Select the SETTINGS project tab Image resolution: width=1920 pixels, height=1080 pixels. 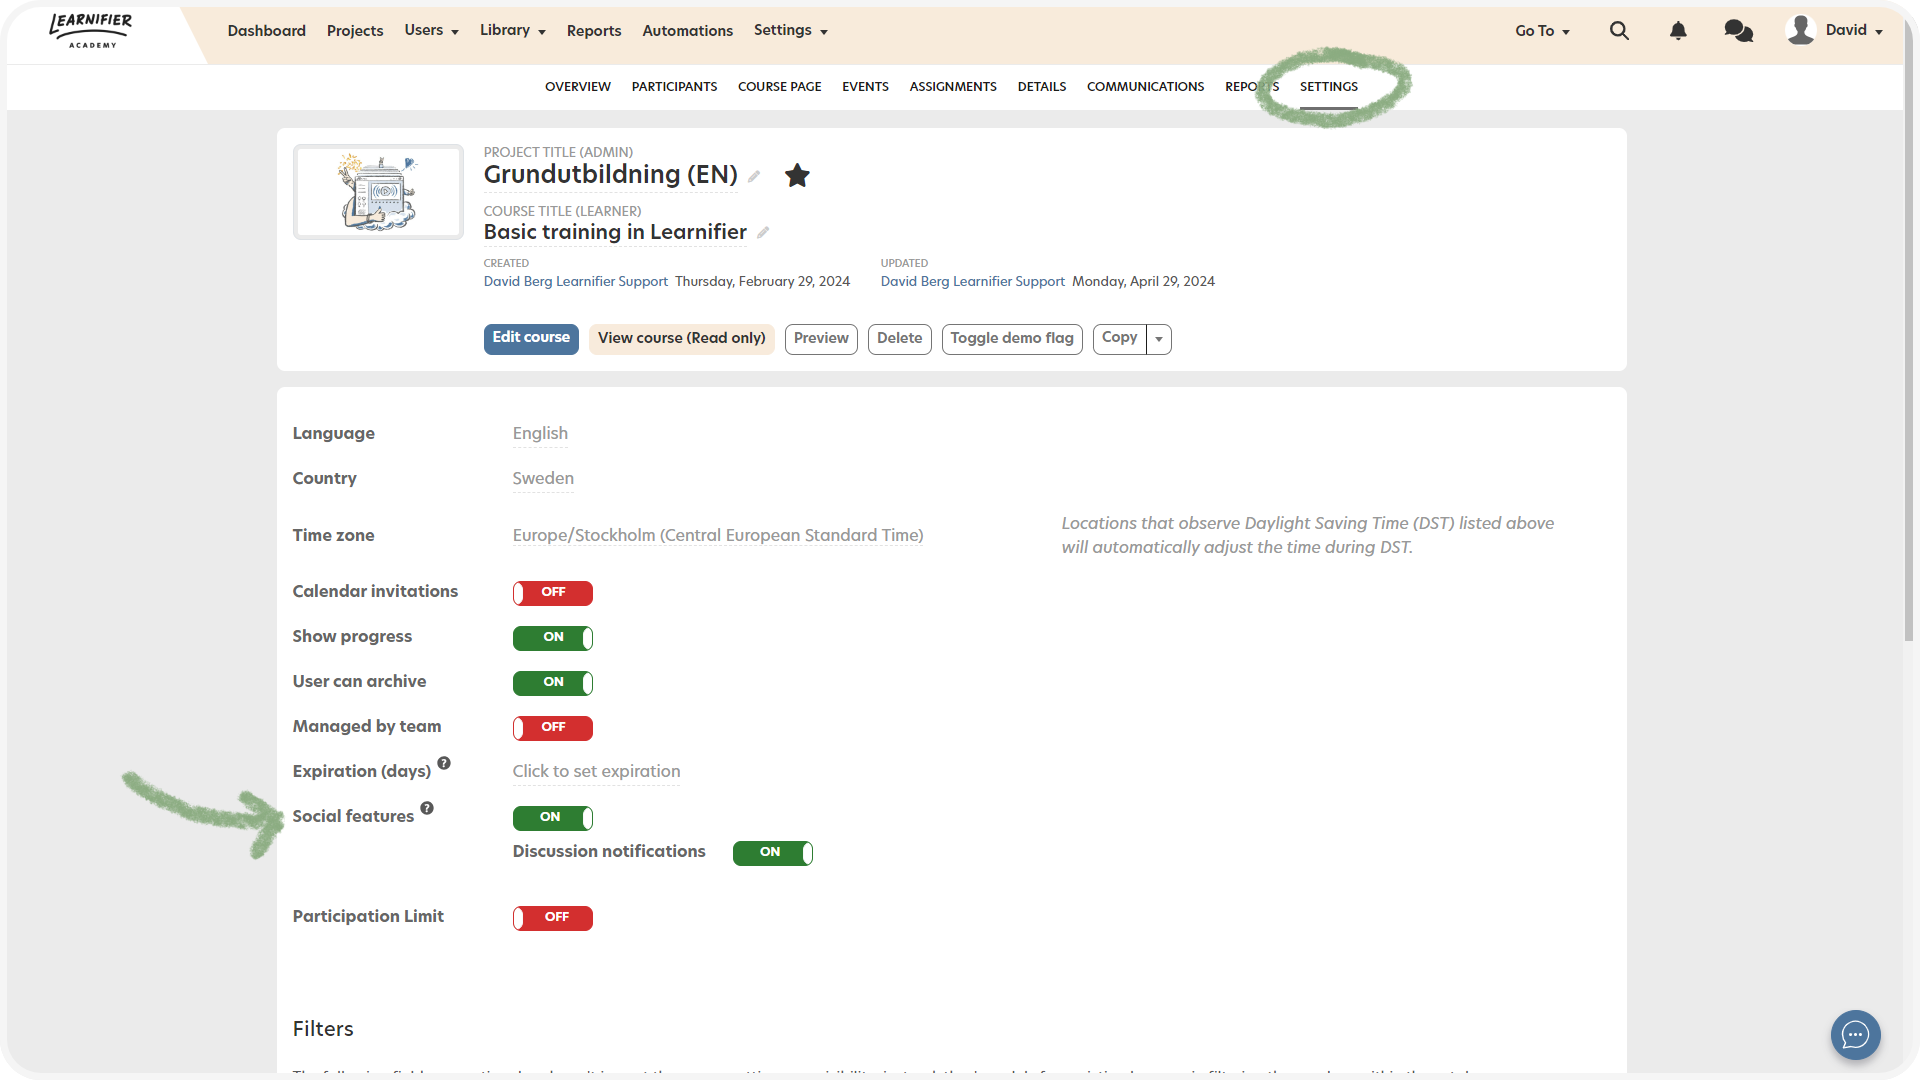pyautogui.click(x=1329, y=87)
